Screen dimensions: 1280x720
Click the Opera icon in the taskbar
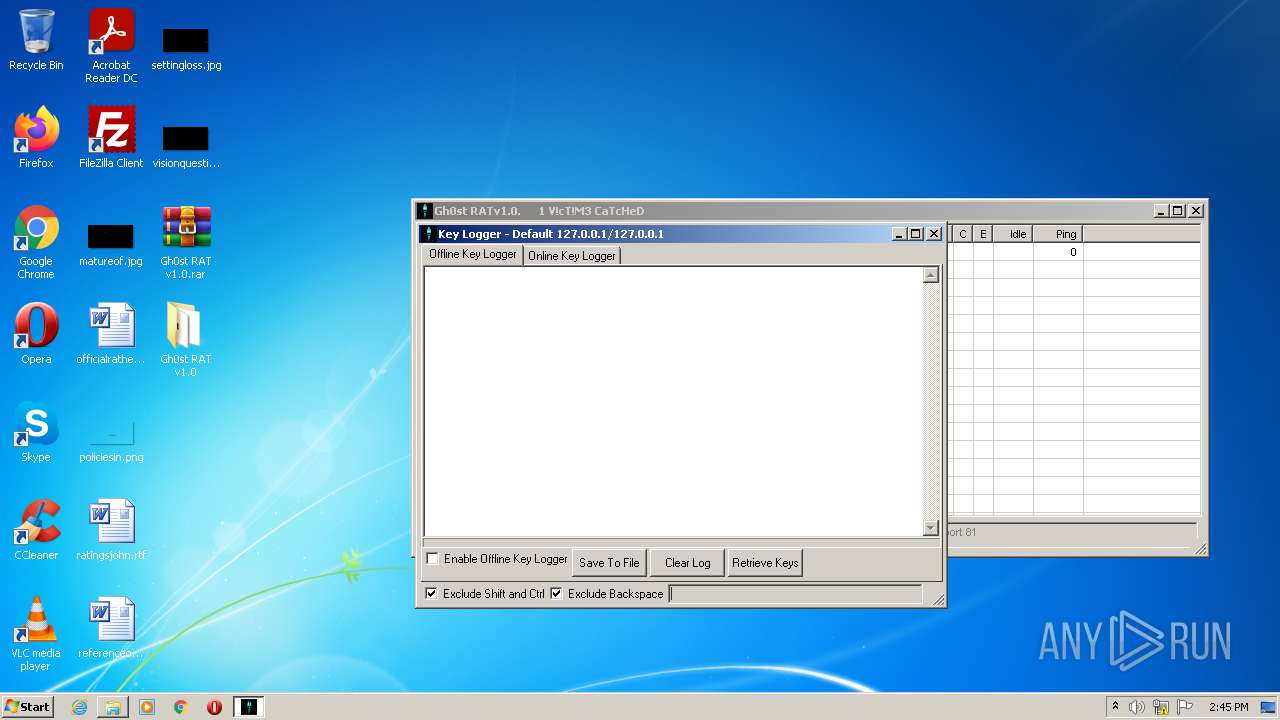[214, 707]
